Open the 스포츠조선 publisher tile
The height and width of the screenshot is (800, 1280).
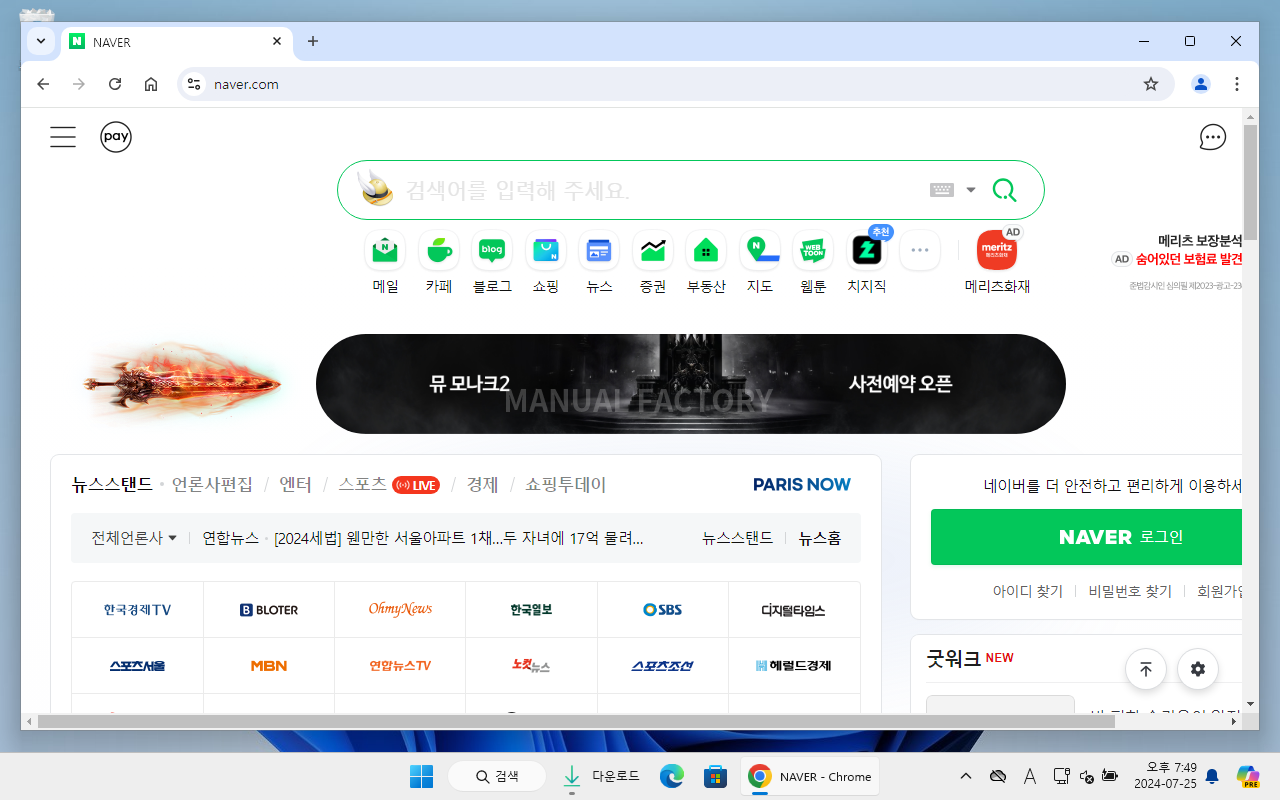click(x=663, y=666)
